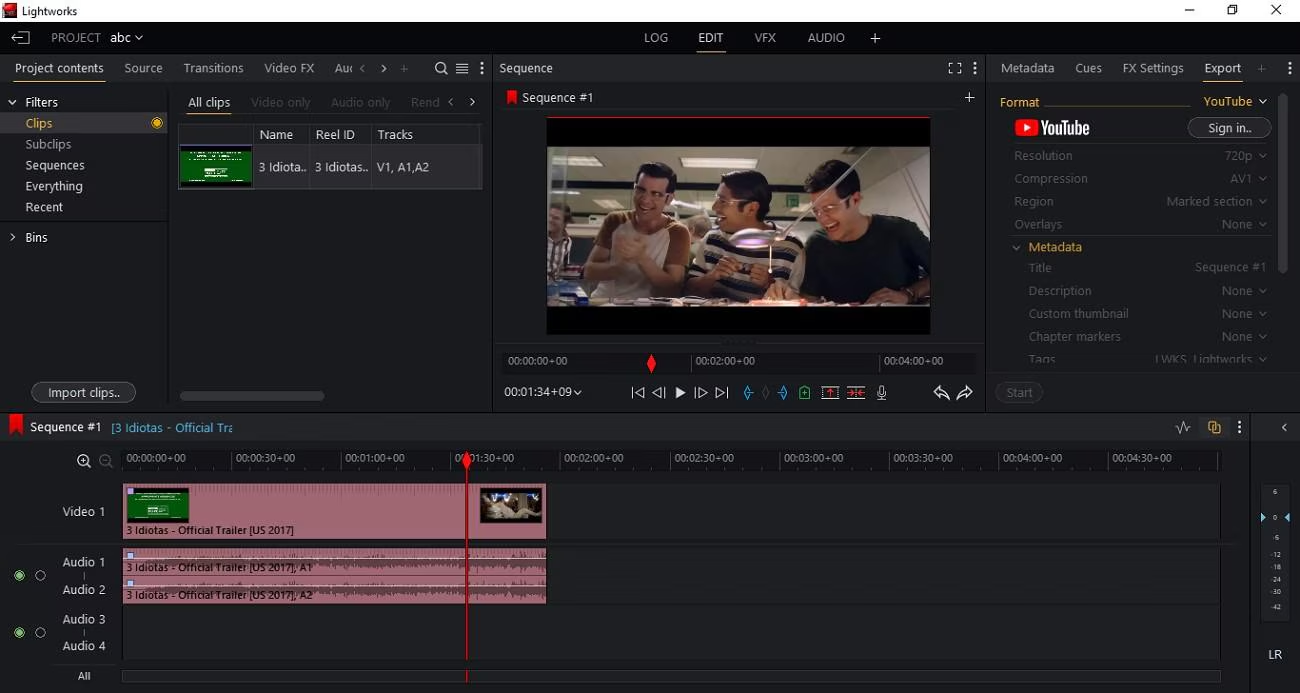Viewport: 1300px width, 693px height.
Task: Collapse the Metadata section in Export panel
Action: coord(1017,247)
